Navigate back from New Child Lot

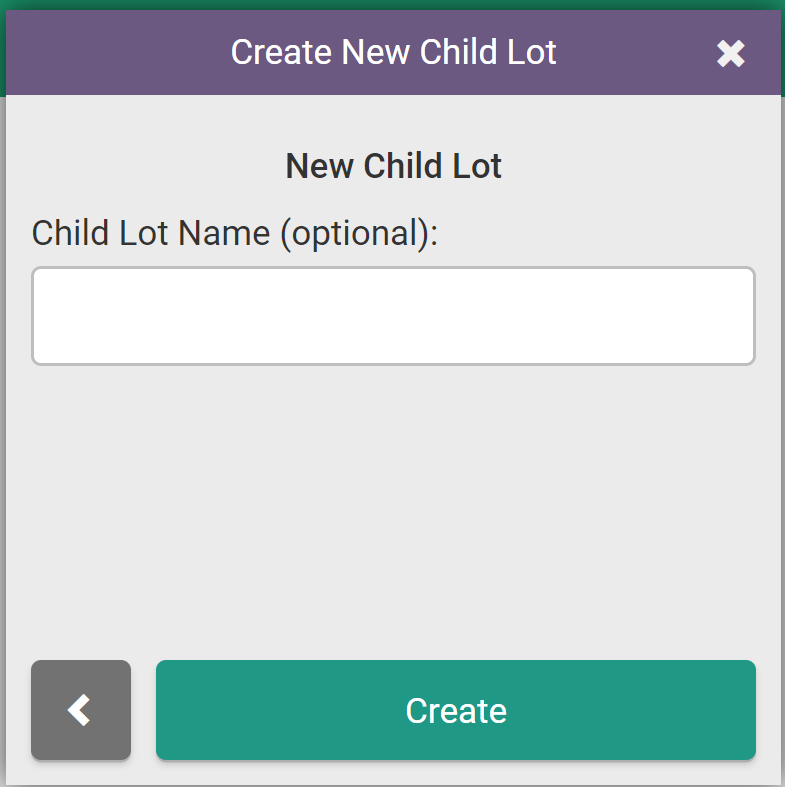point(81,710)
